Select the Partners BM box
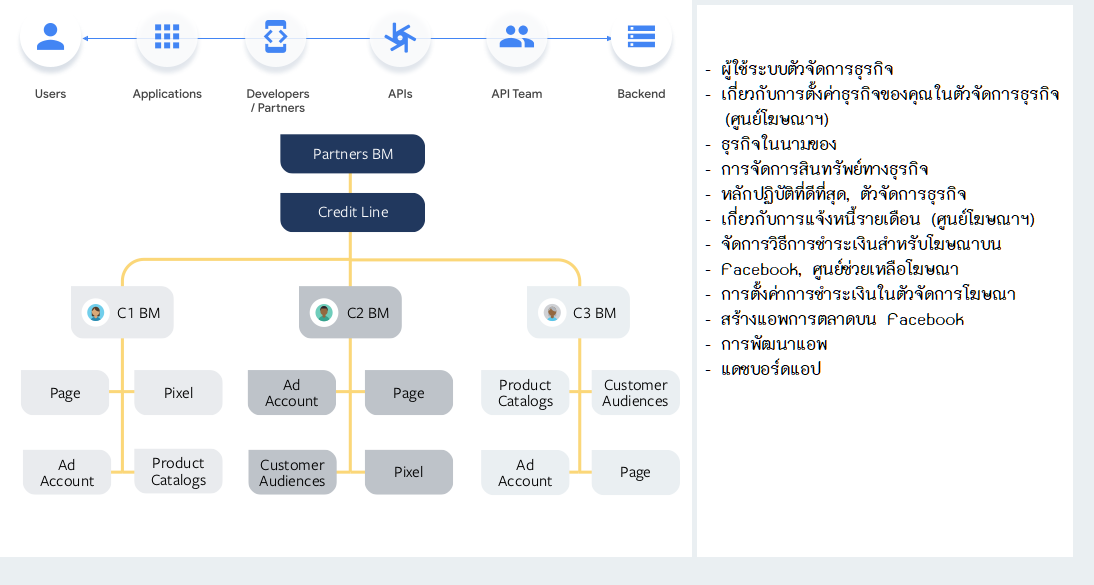The width and height of the screenshot is (1094, 585). tap(352, 154)
